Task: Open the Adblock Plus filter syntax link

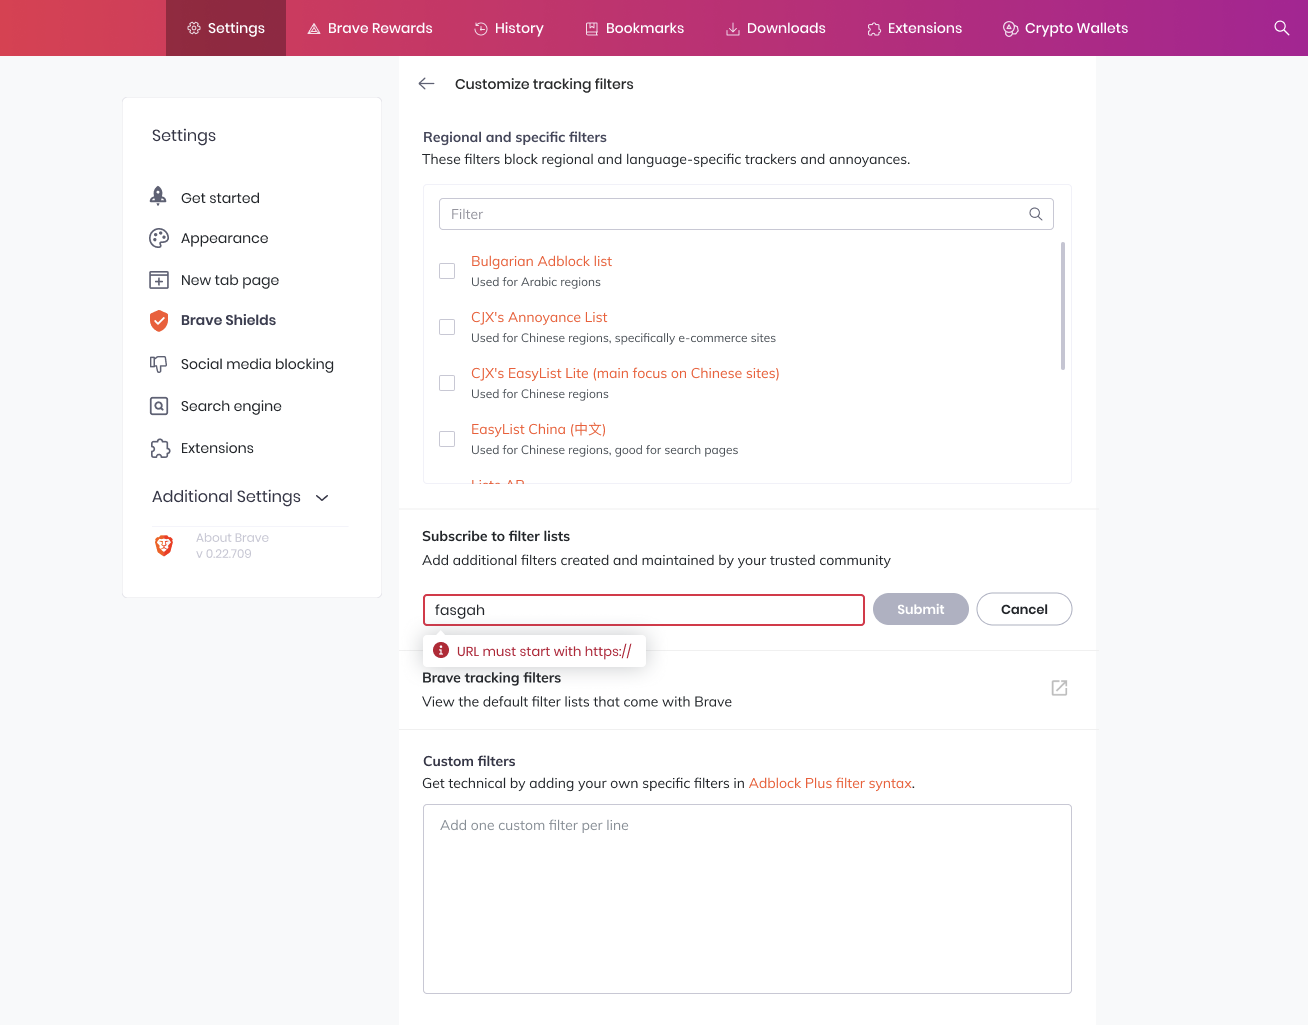Action: [830, 783]
